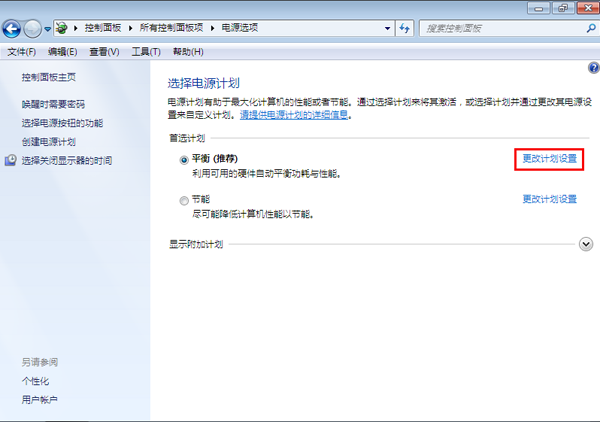600x422 pixels.
Task: Open the 文件(F) menu
Action: [21, 52]
